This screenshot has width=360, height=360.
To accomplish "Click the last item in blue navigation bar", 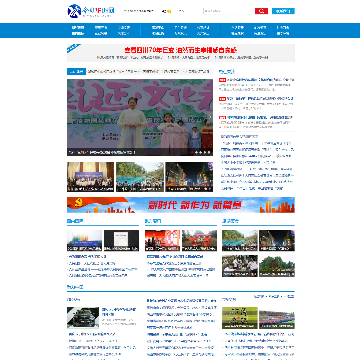I will point(283,33).
